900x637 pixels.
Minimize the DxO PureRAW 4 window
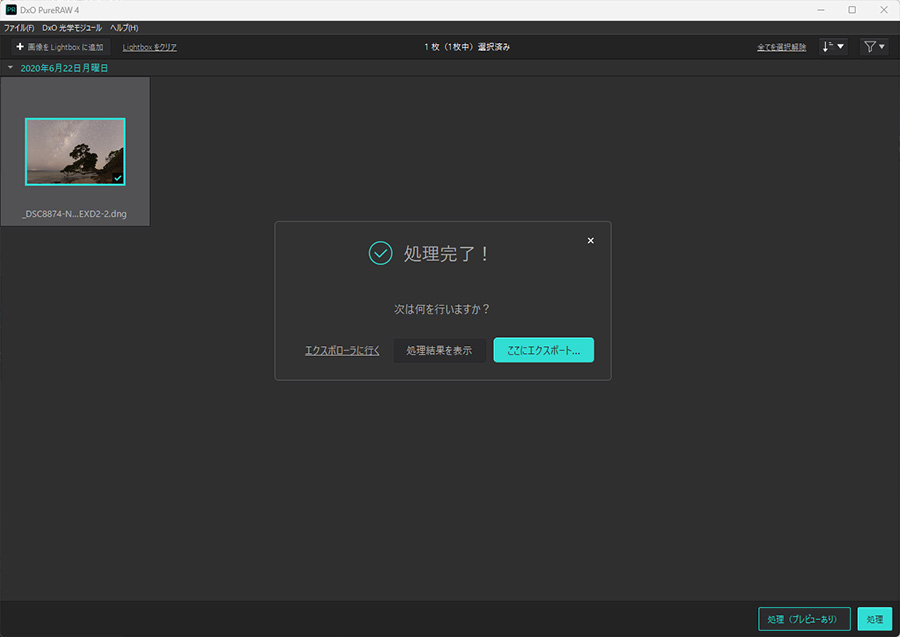click(821, 10)
